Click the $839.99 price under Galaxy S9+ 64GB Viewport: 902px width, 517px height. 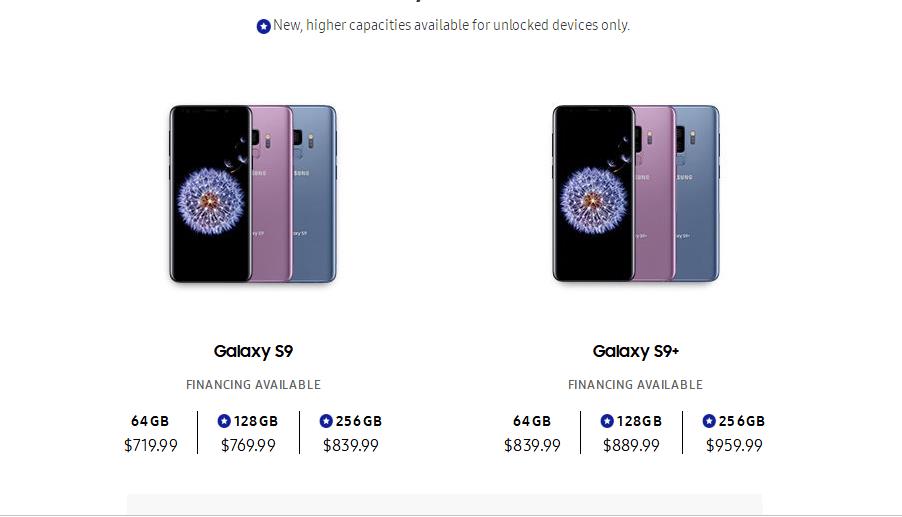click(x=532, y=445)
